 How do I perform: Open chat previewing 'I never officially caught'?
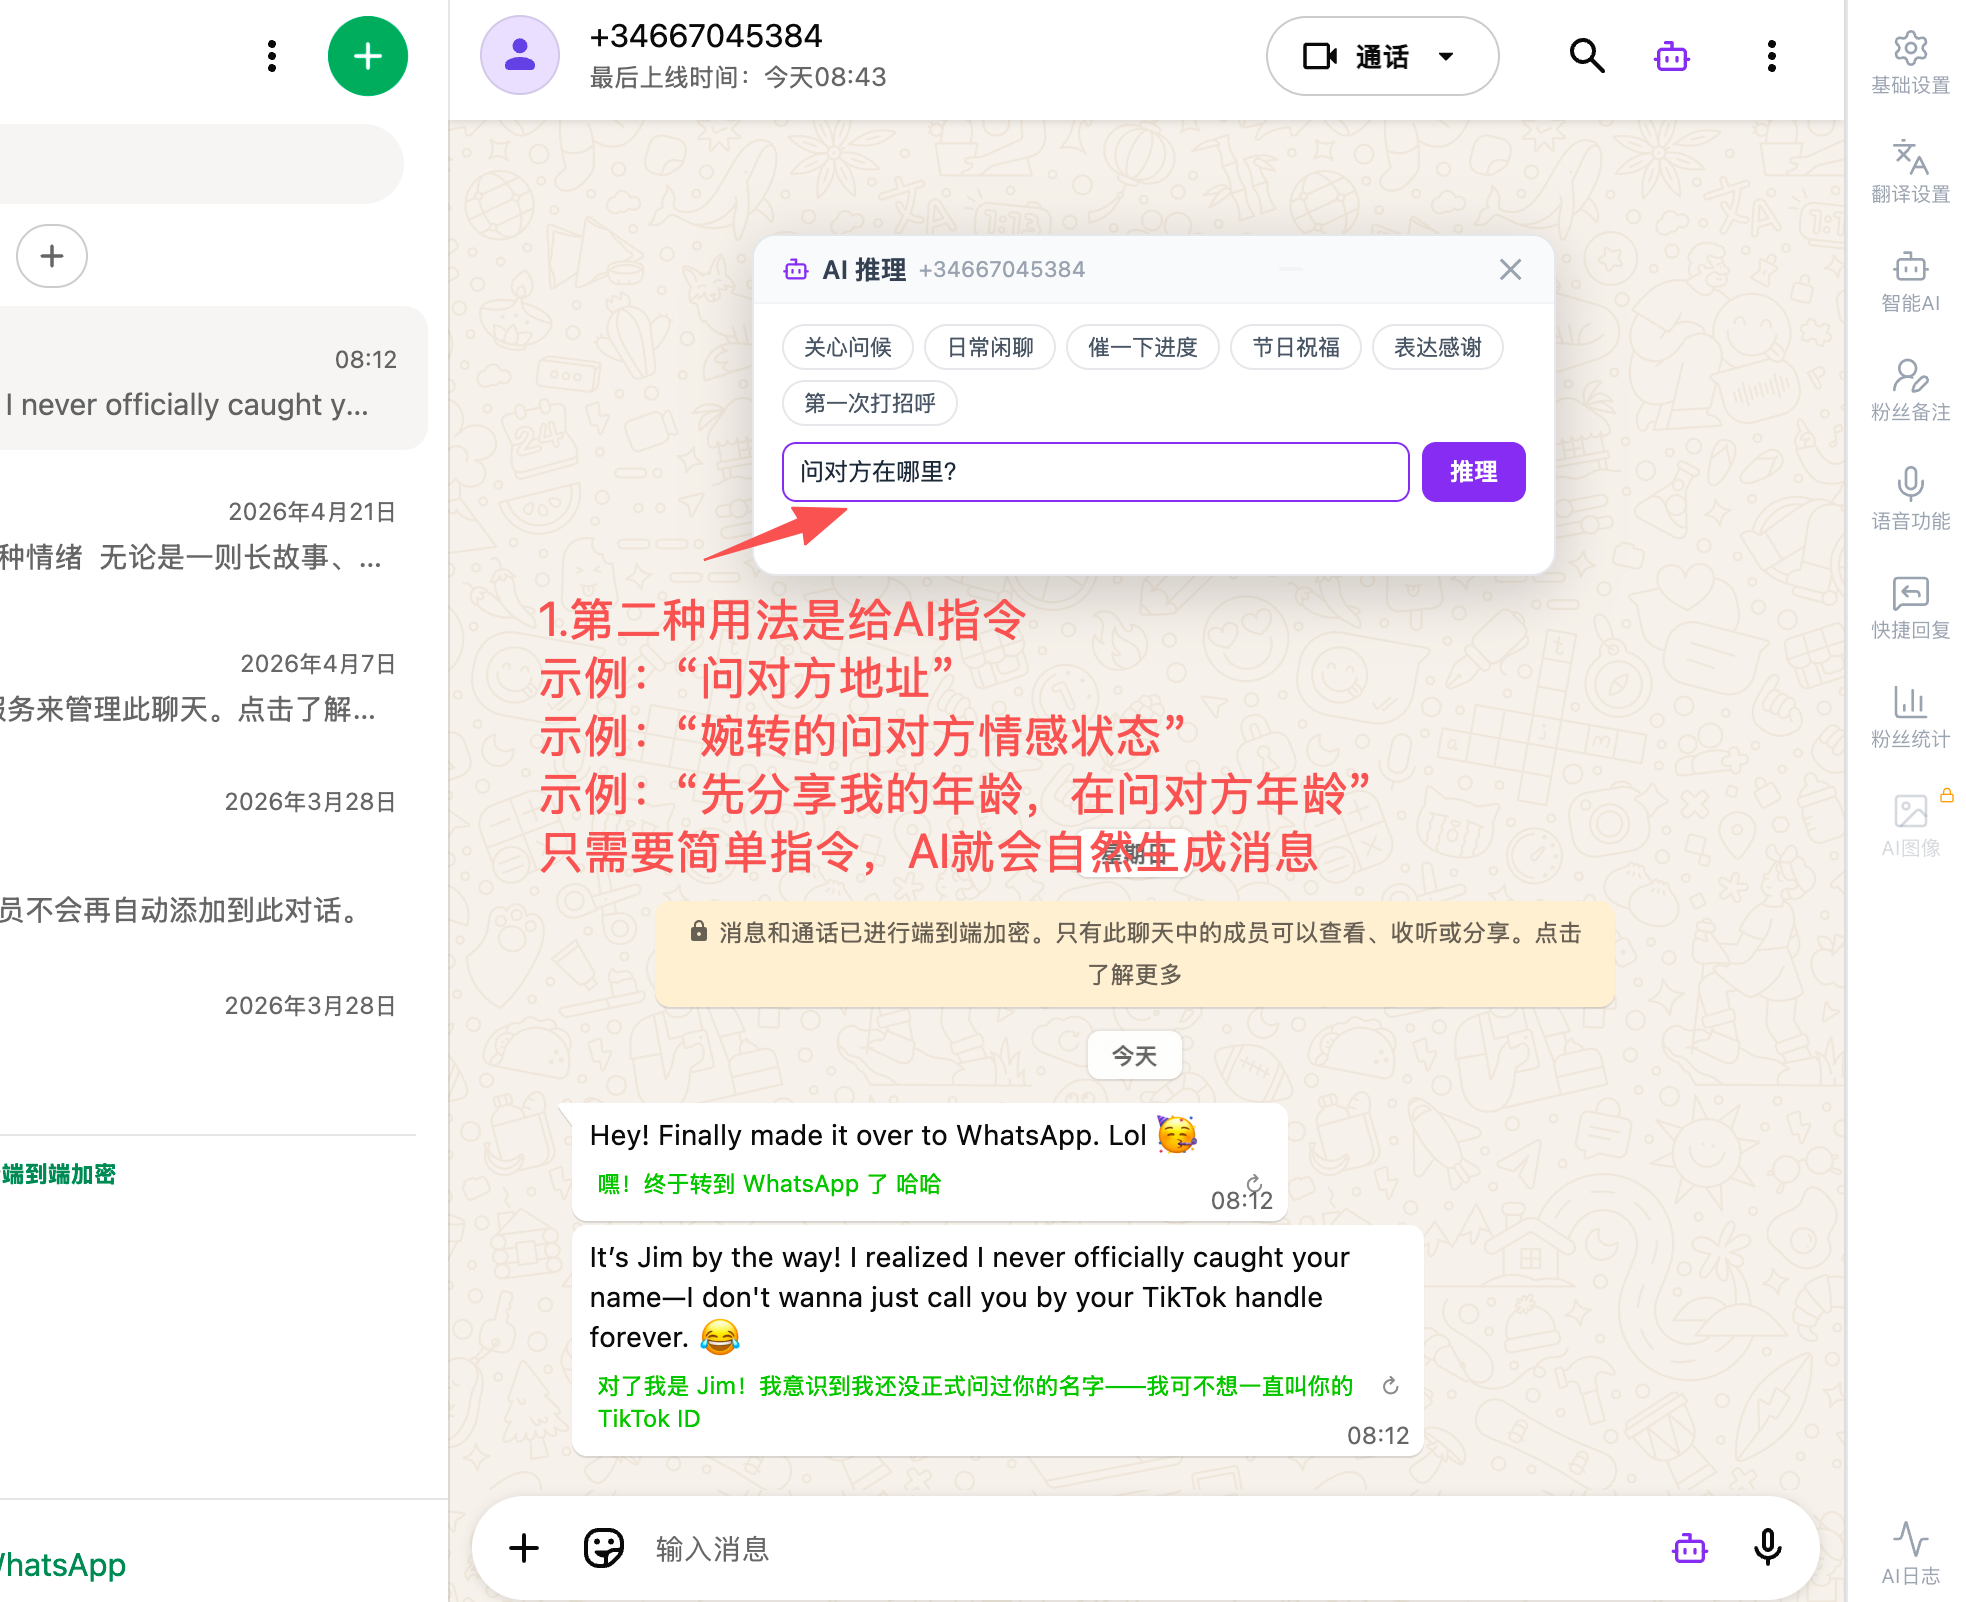coord(212,378)
